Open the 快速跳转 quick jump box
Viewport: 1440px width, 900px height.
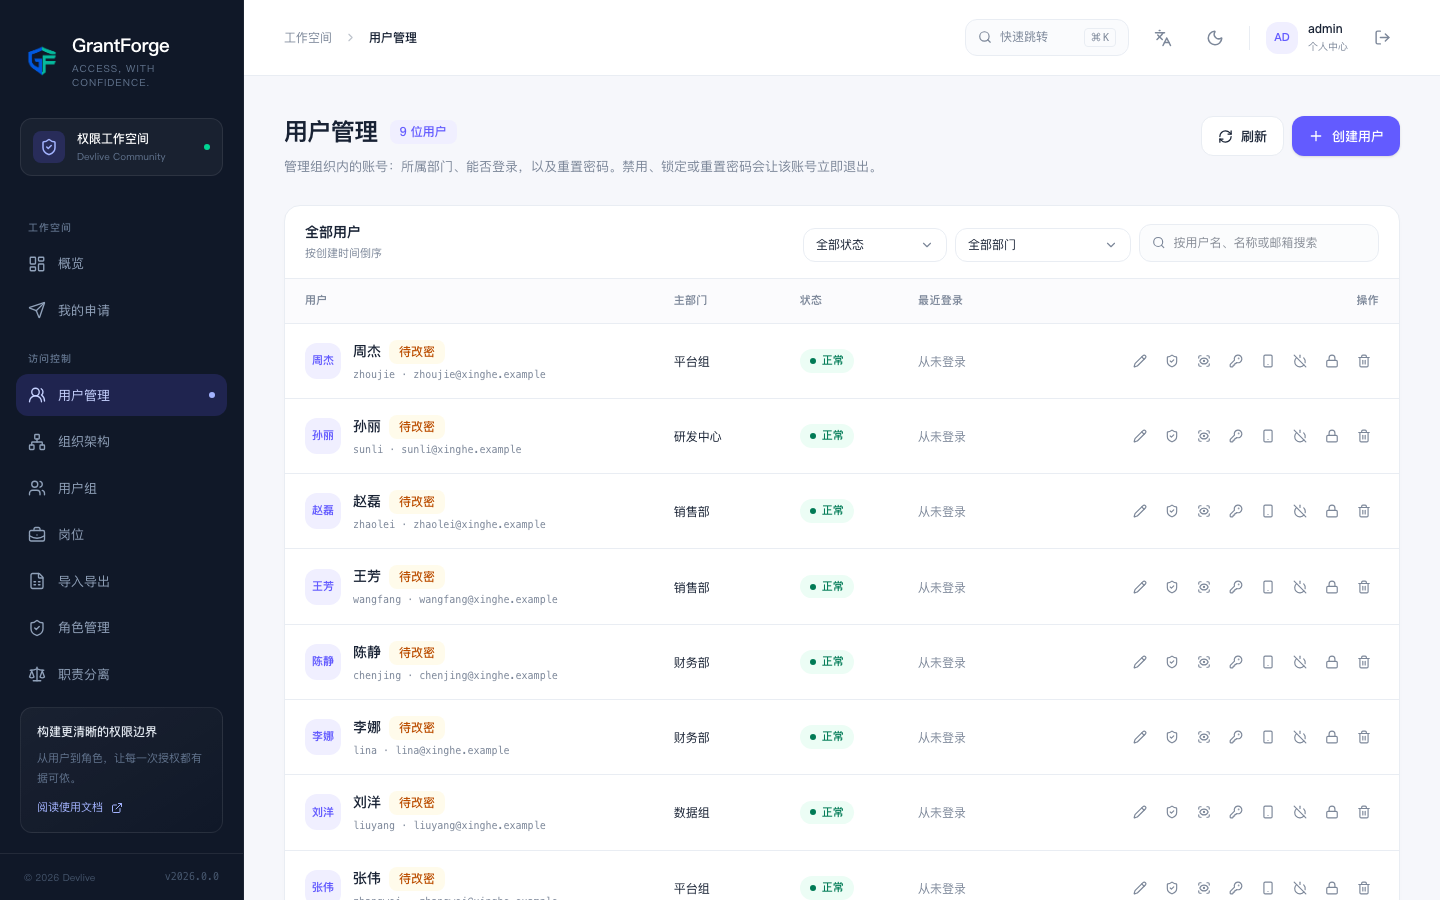[1047, 37]
